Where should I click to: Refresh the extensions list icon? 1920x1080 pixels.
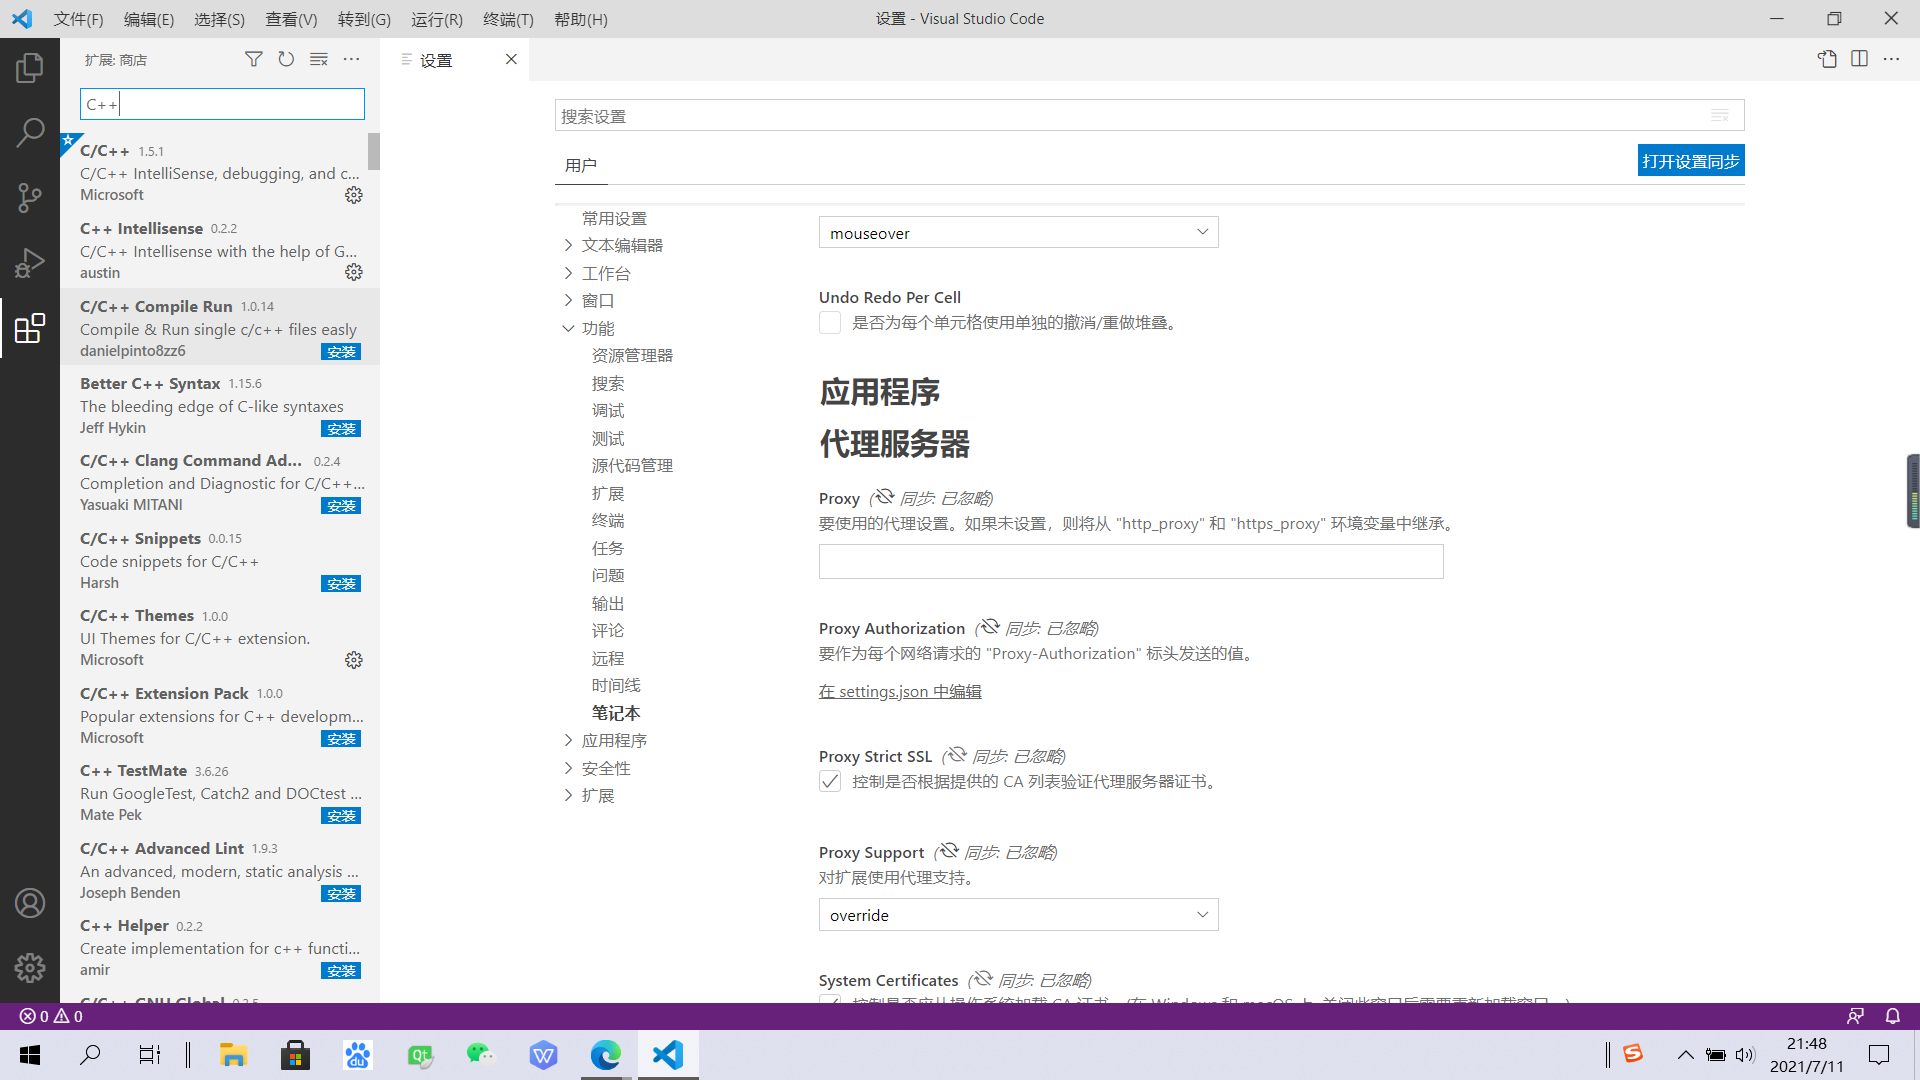[286, 59]
